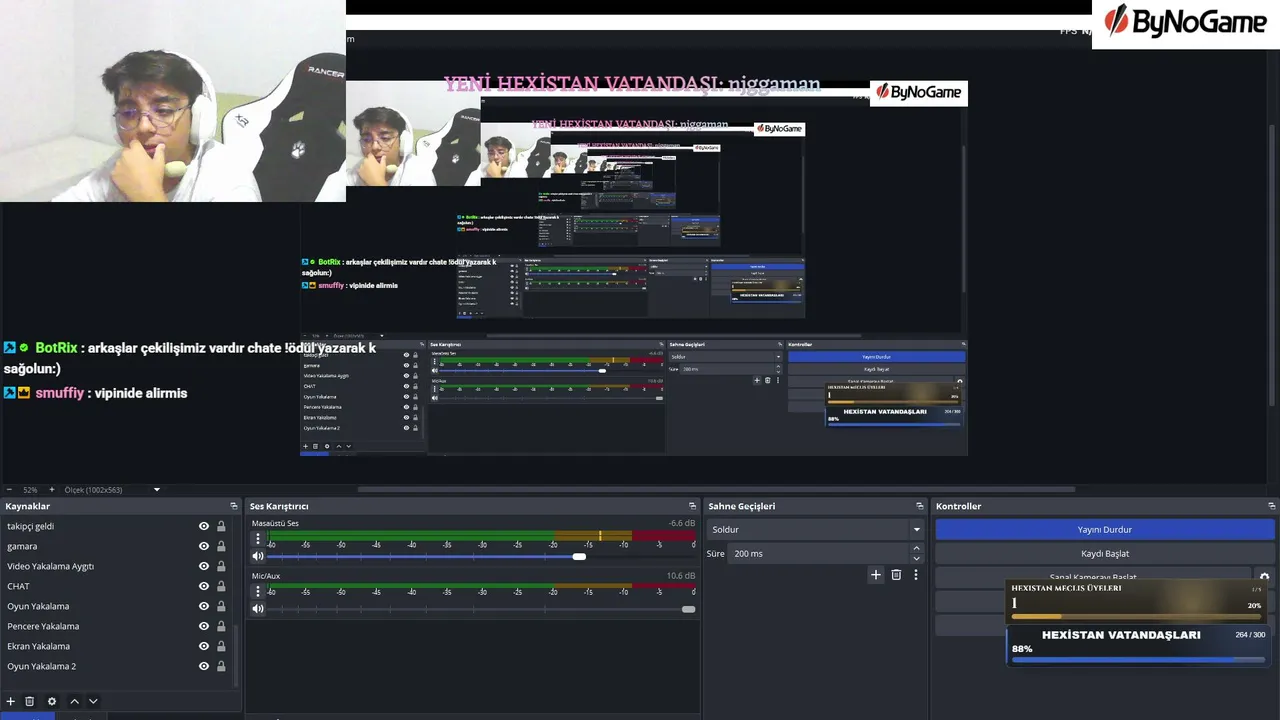Mute the Mic/Aux speaker icon
The width and height of the screenshot is (1280, 720).
click(x=258, y=609)
